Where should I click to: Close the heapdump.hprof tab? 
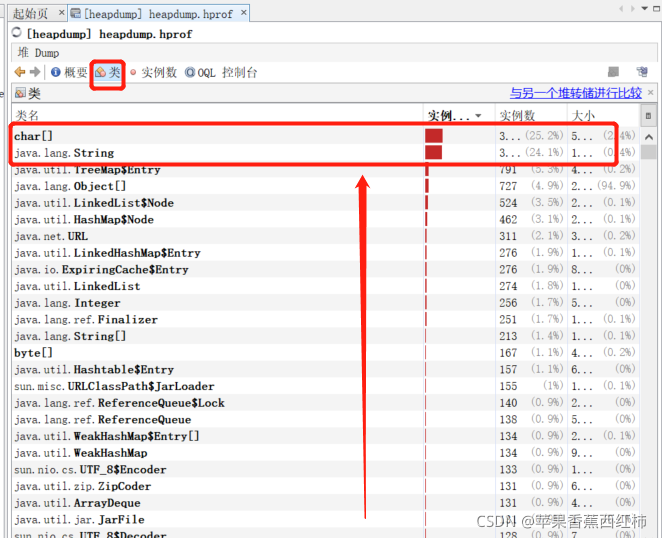point(244,13)
